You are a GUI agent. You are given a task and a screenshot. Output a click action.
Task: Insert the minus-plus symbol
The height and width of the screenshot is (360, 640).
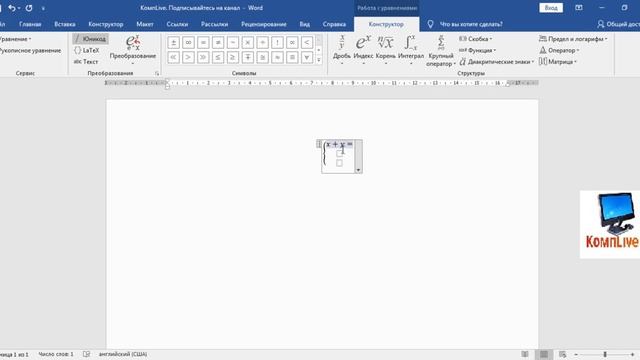pyautogui.click(x=248, y=57)
